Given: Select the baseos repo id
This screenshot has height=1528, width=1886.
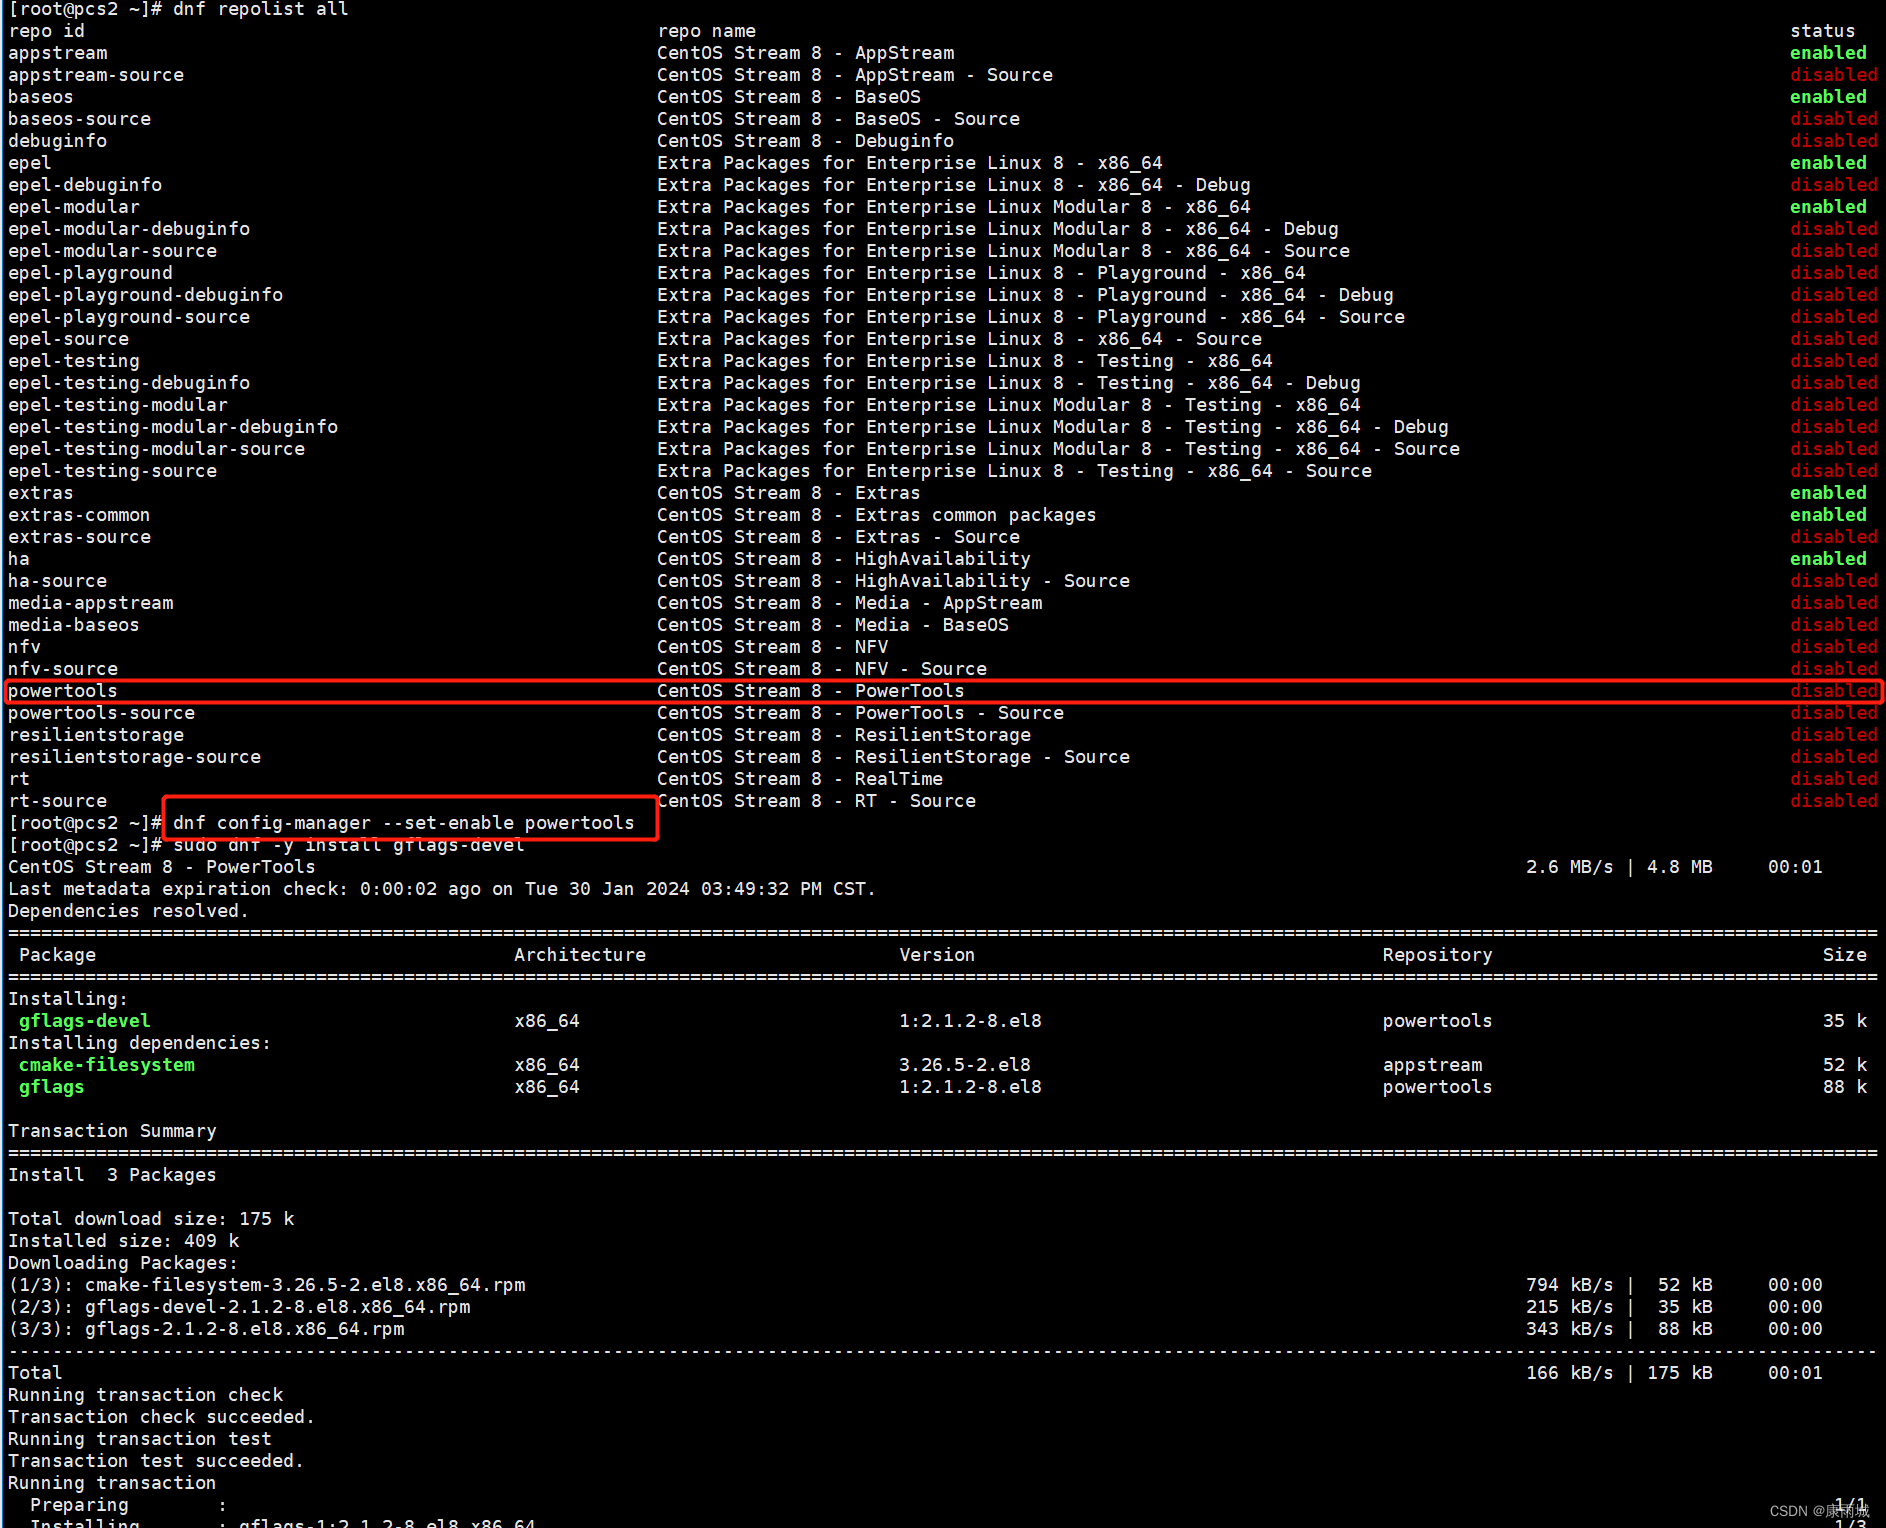Looking at the screenshot, I should pos(40,96).
